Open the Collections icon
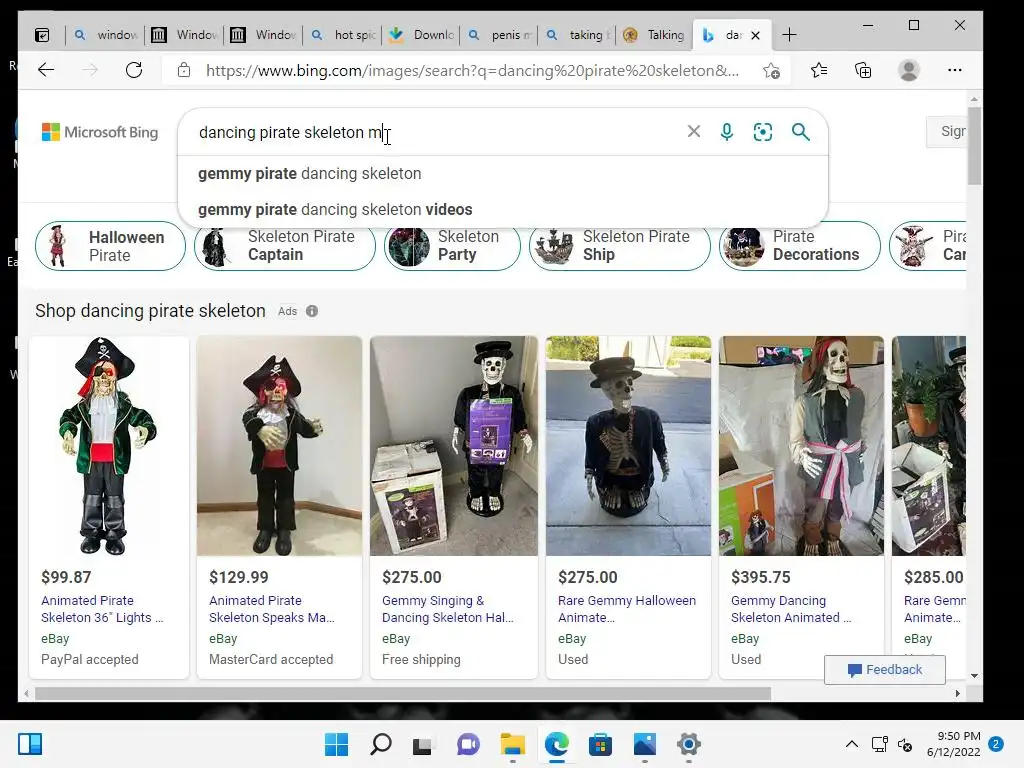1024x768 pixels. (x=863, y=70)
